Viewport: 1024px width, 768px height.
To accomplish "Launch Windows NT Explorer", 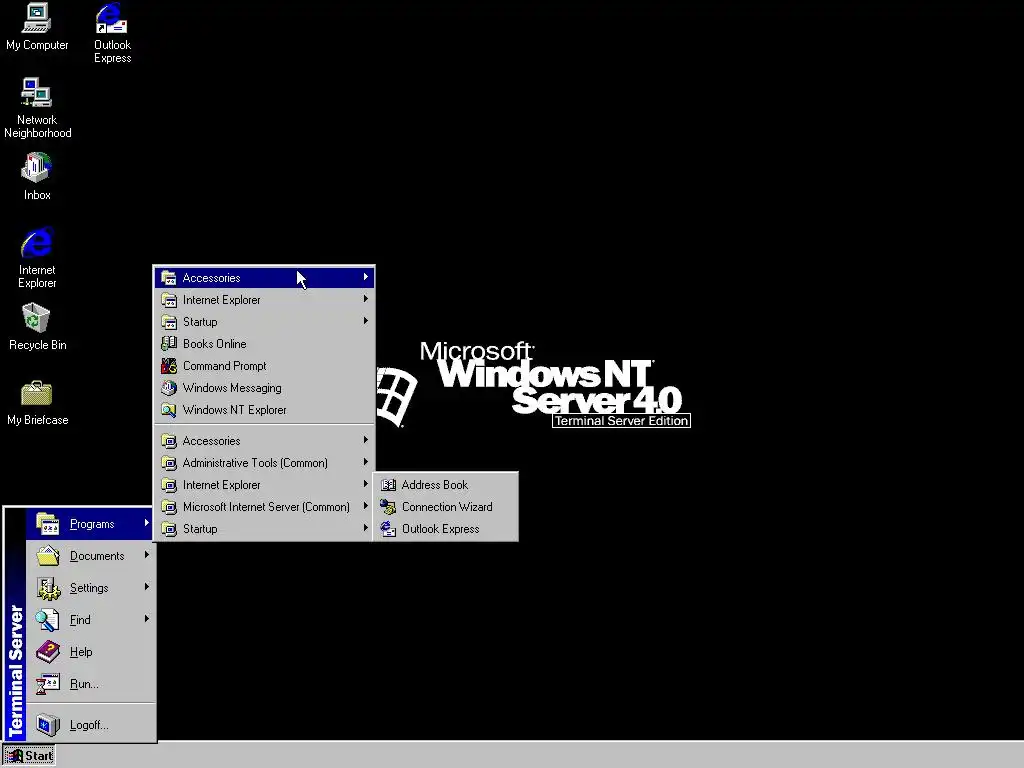I will (264, 410).
